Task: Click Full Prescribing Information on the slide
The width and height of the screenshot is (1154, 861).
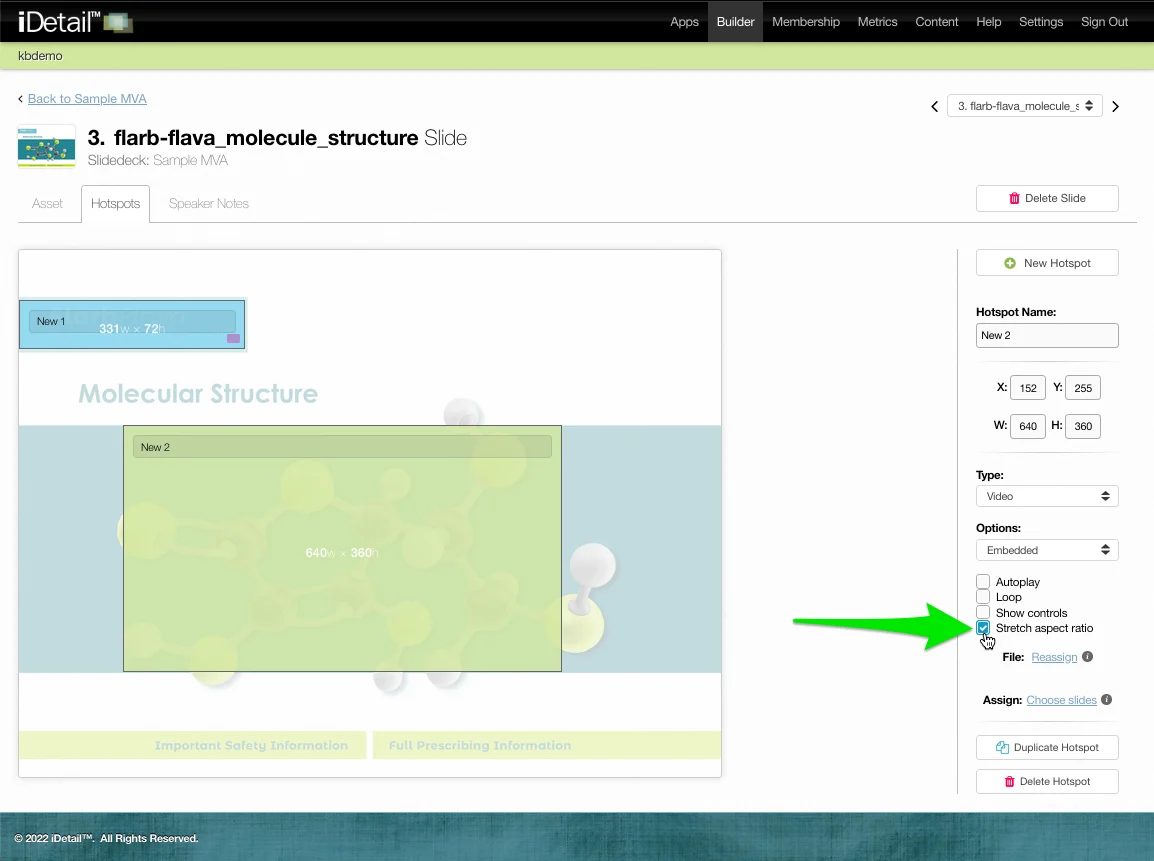Action: (480, 745)
